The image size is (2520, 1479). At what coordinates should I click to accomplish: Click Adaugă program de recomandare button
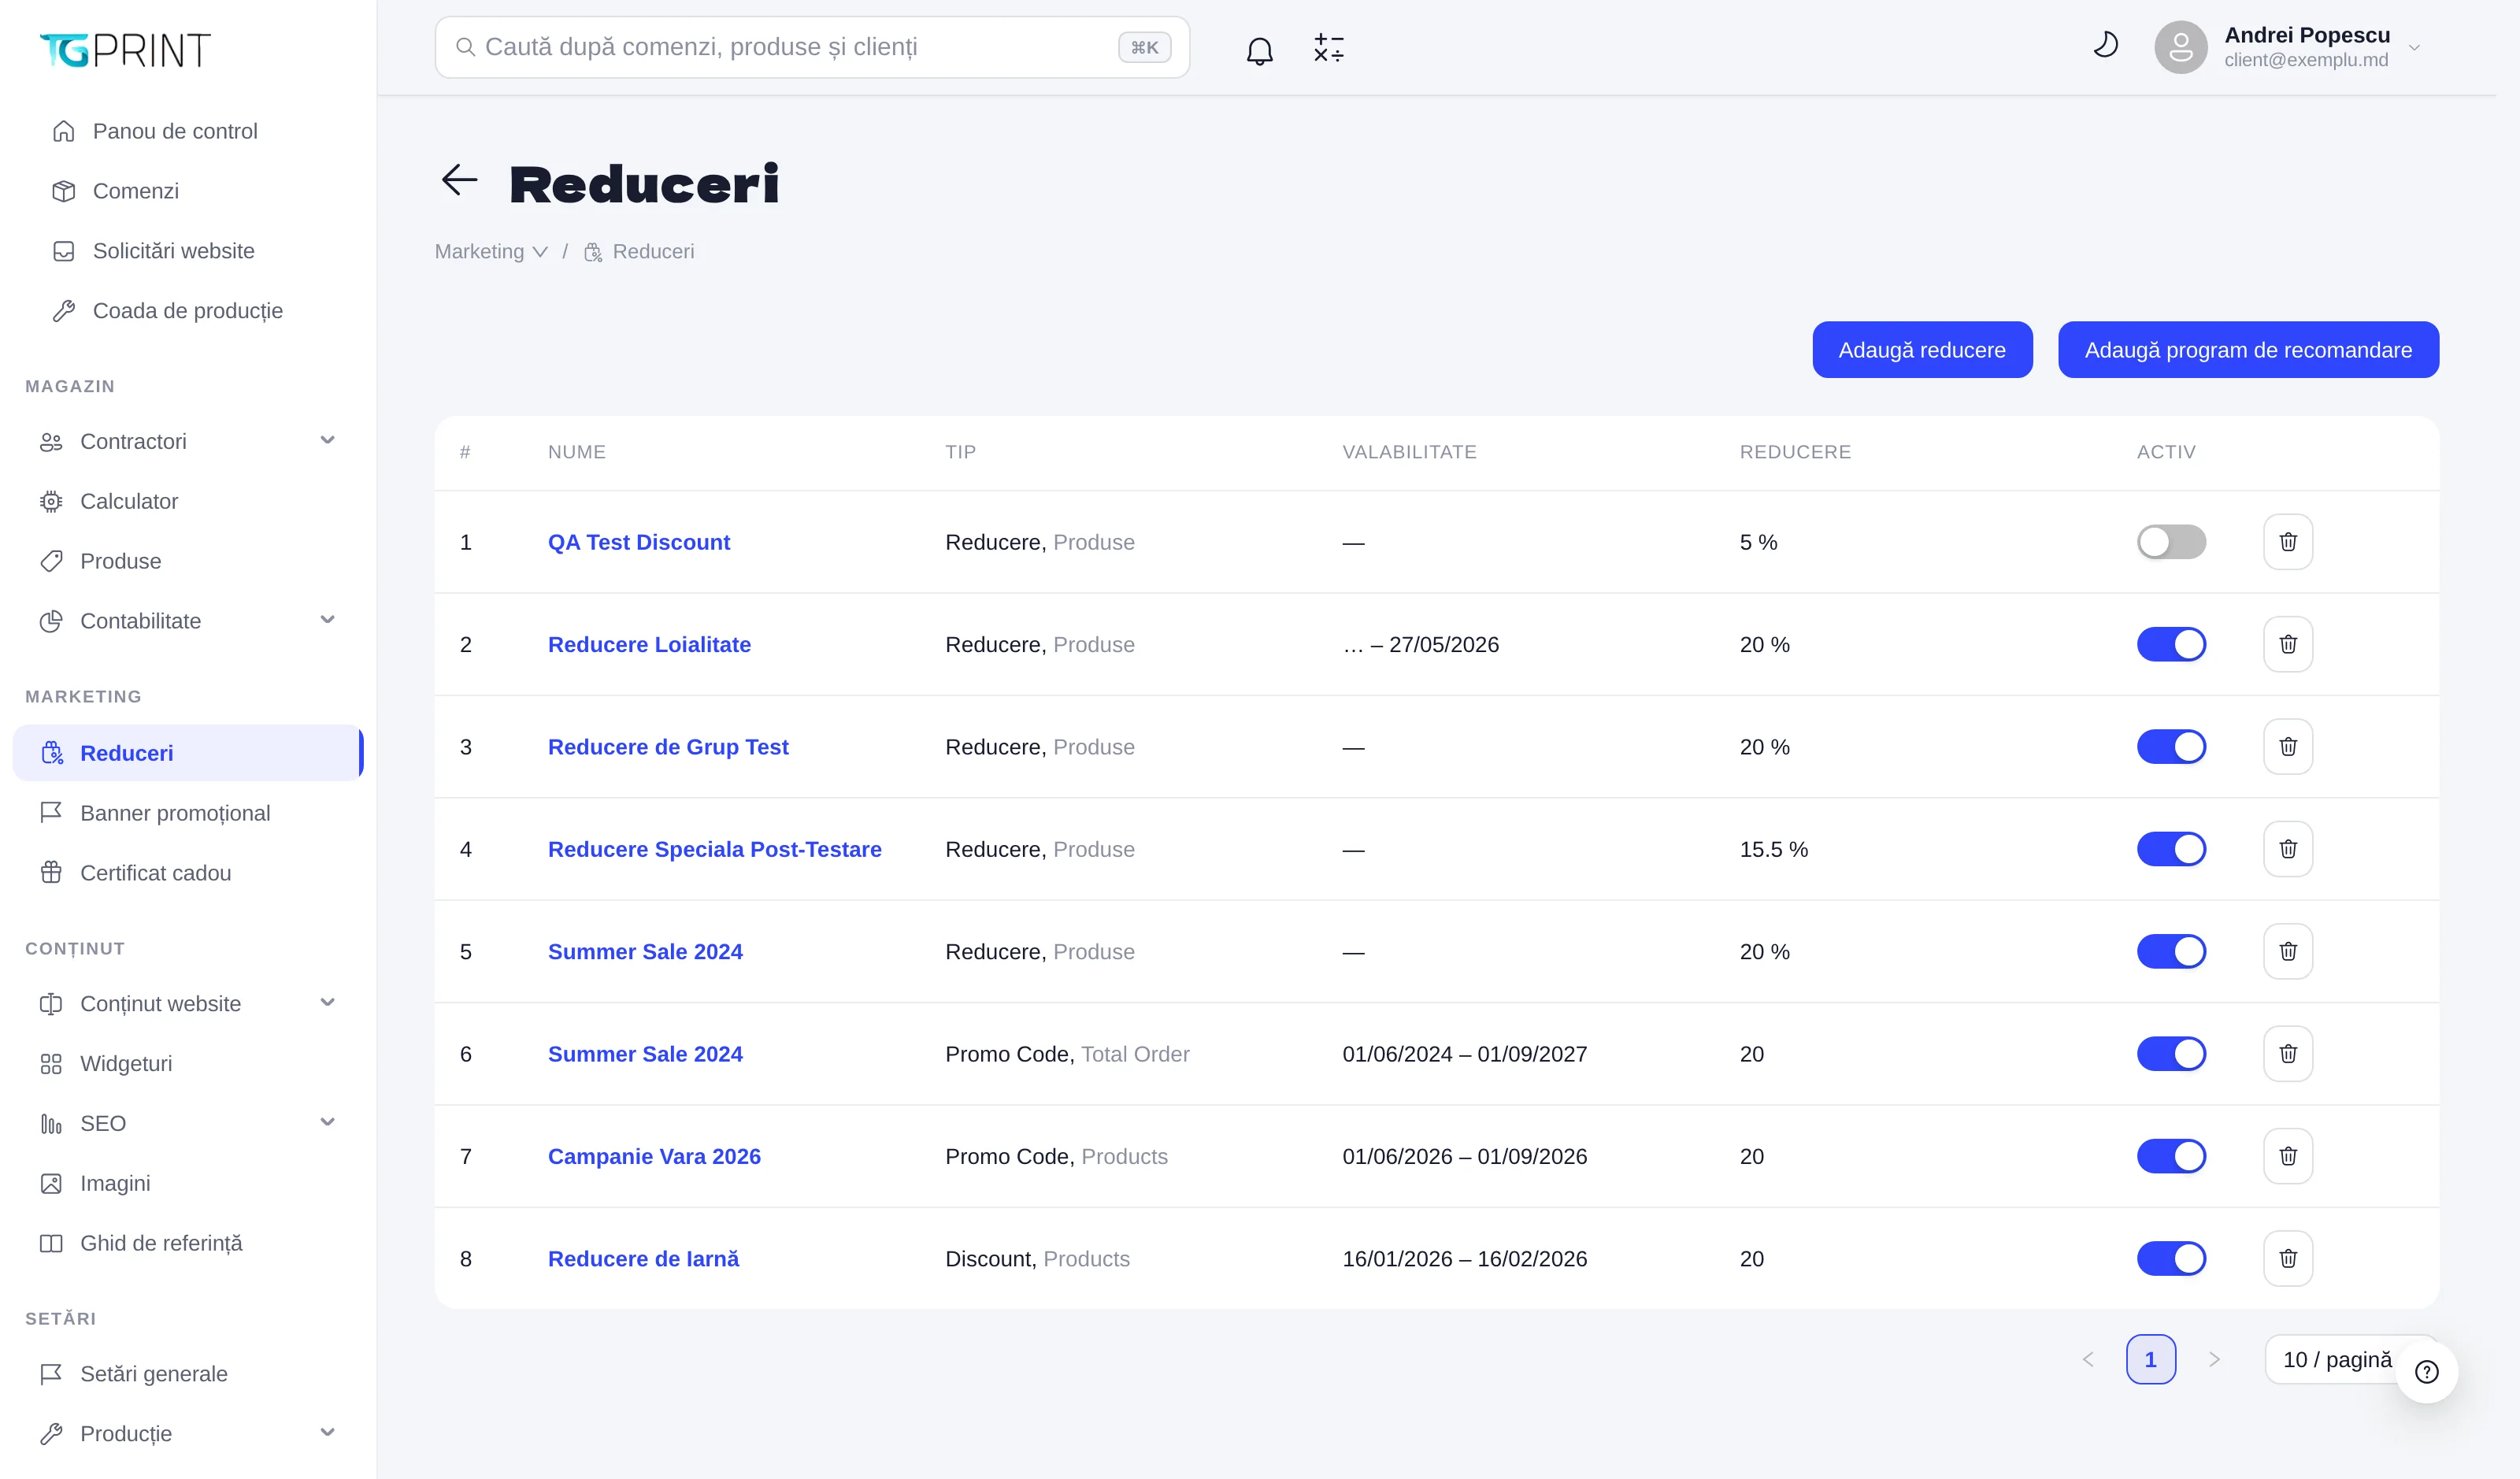coord(2248,350)
